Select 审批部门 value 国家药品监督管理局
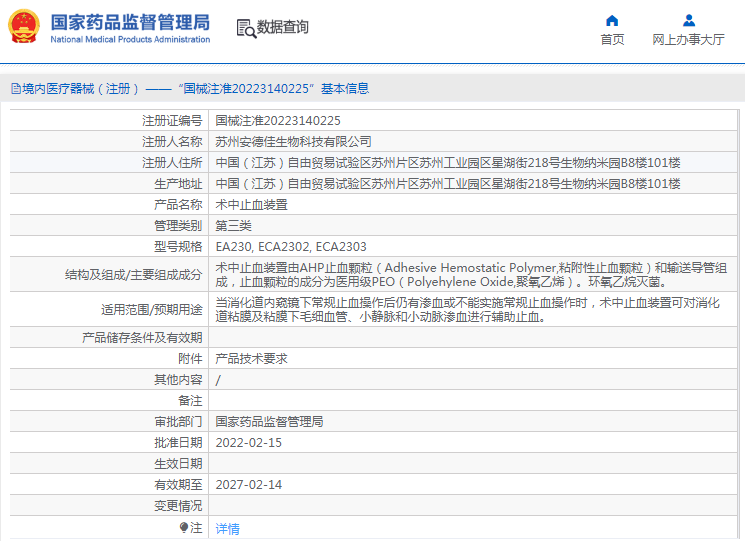This screenshot has width=745, height=541. pos(269,421)
